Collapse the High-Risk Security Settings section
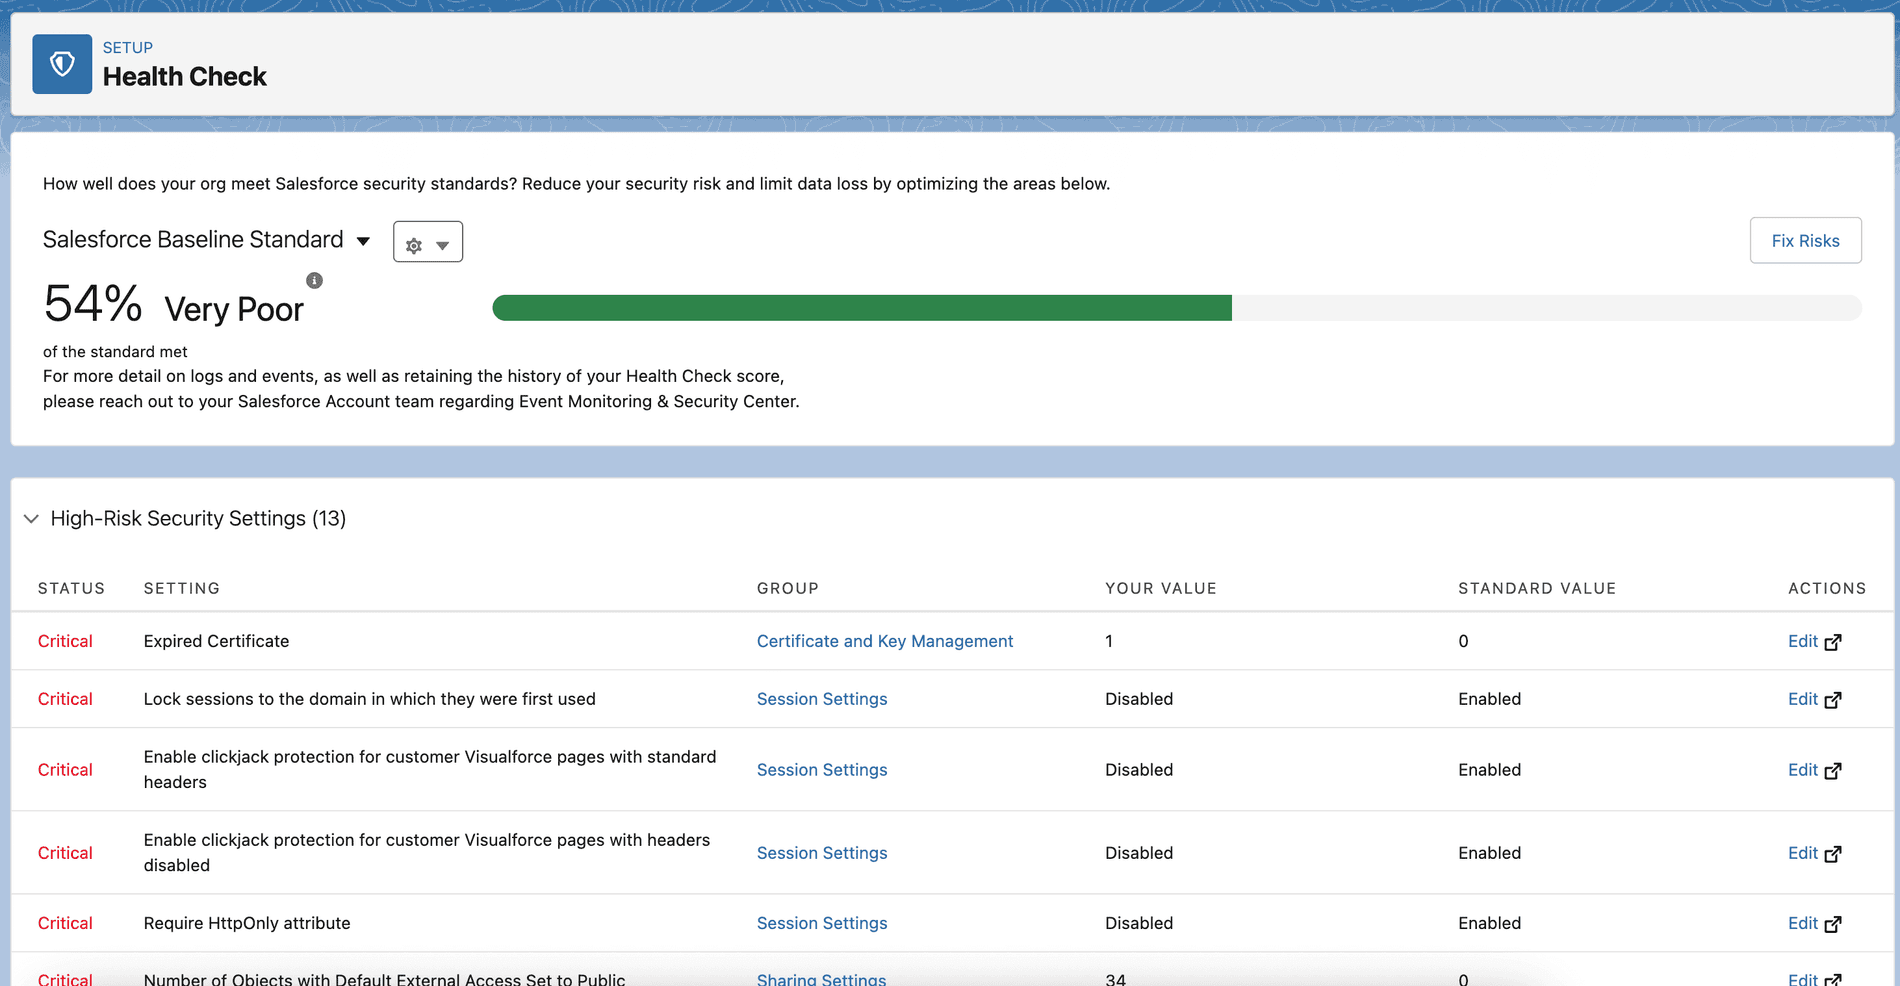Image resolution: width=1900 pixels, height=986 pixels. click(31, 518)
